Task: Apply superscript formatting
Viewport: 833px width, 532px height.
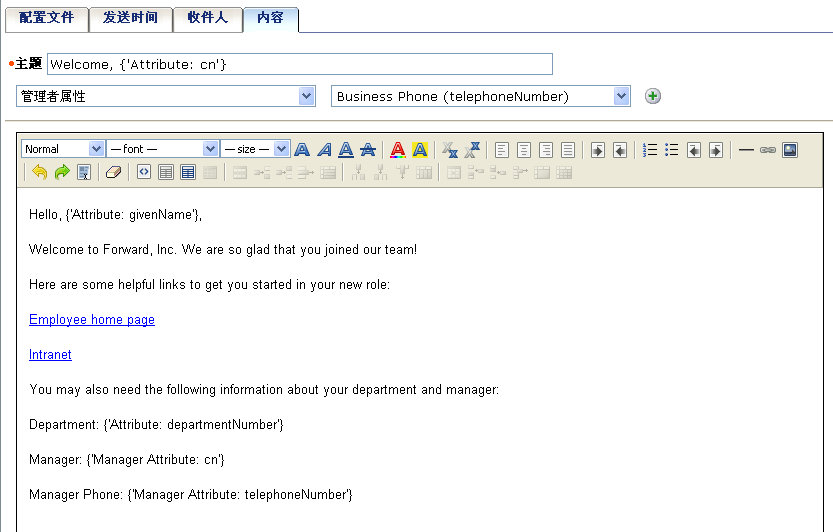Action: click(x=472, y=150)
